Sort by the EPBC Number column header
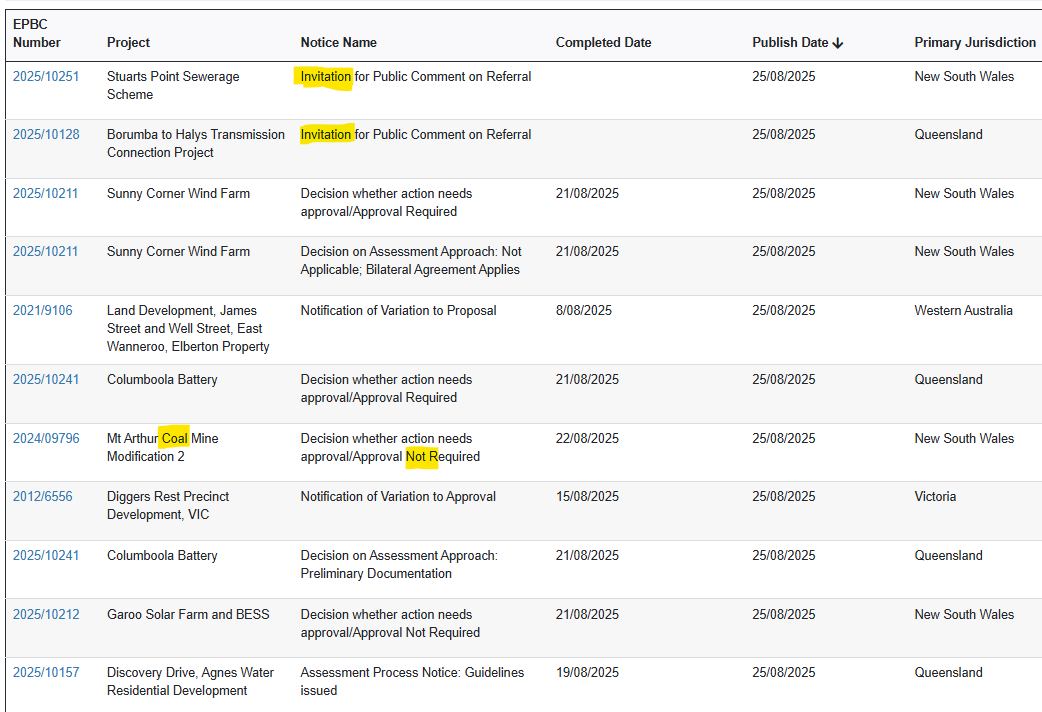 pyautogui.click(x=37, y=33)
